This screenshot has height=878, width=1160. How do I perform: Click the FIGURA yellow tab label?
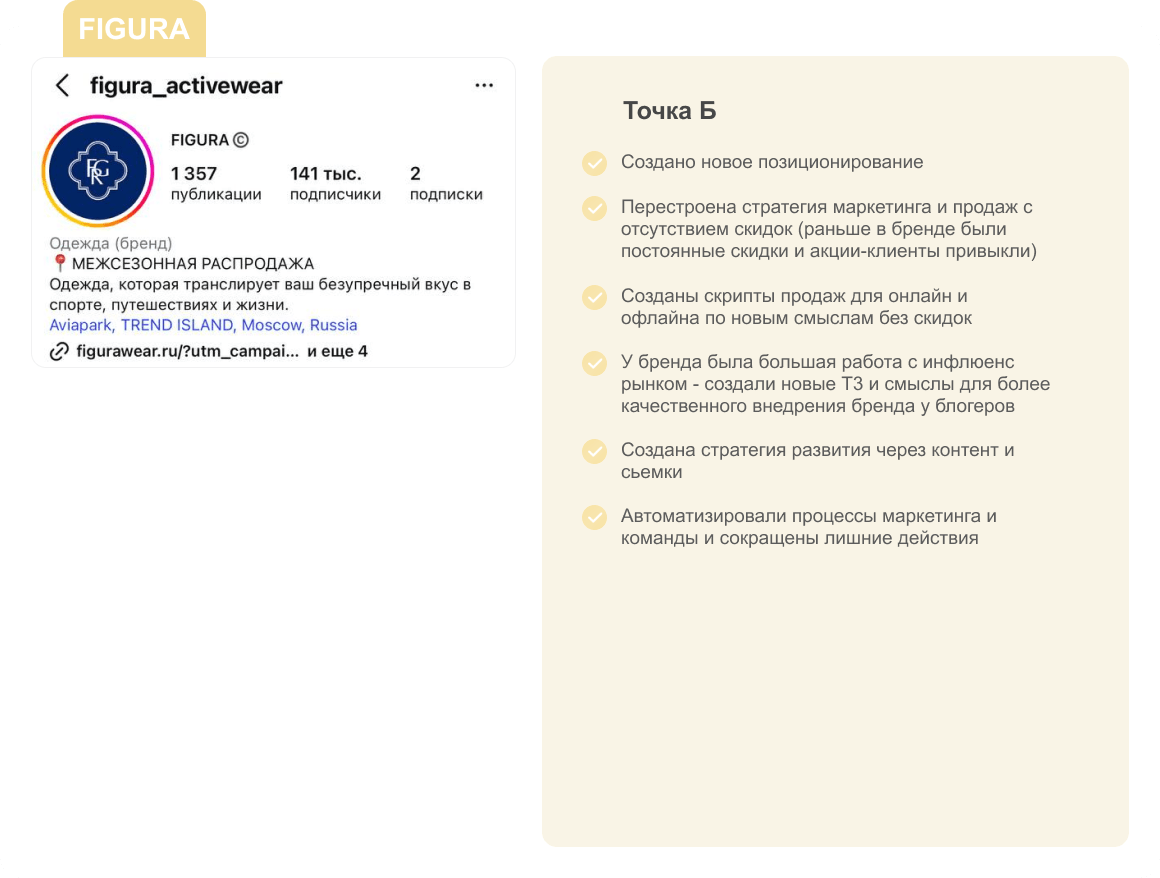[x=134, y=29]
